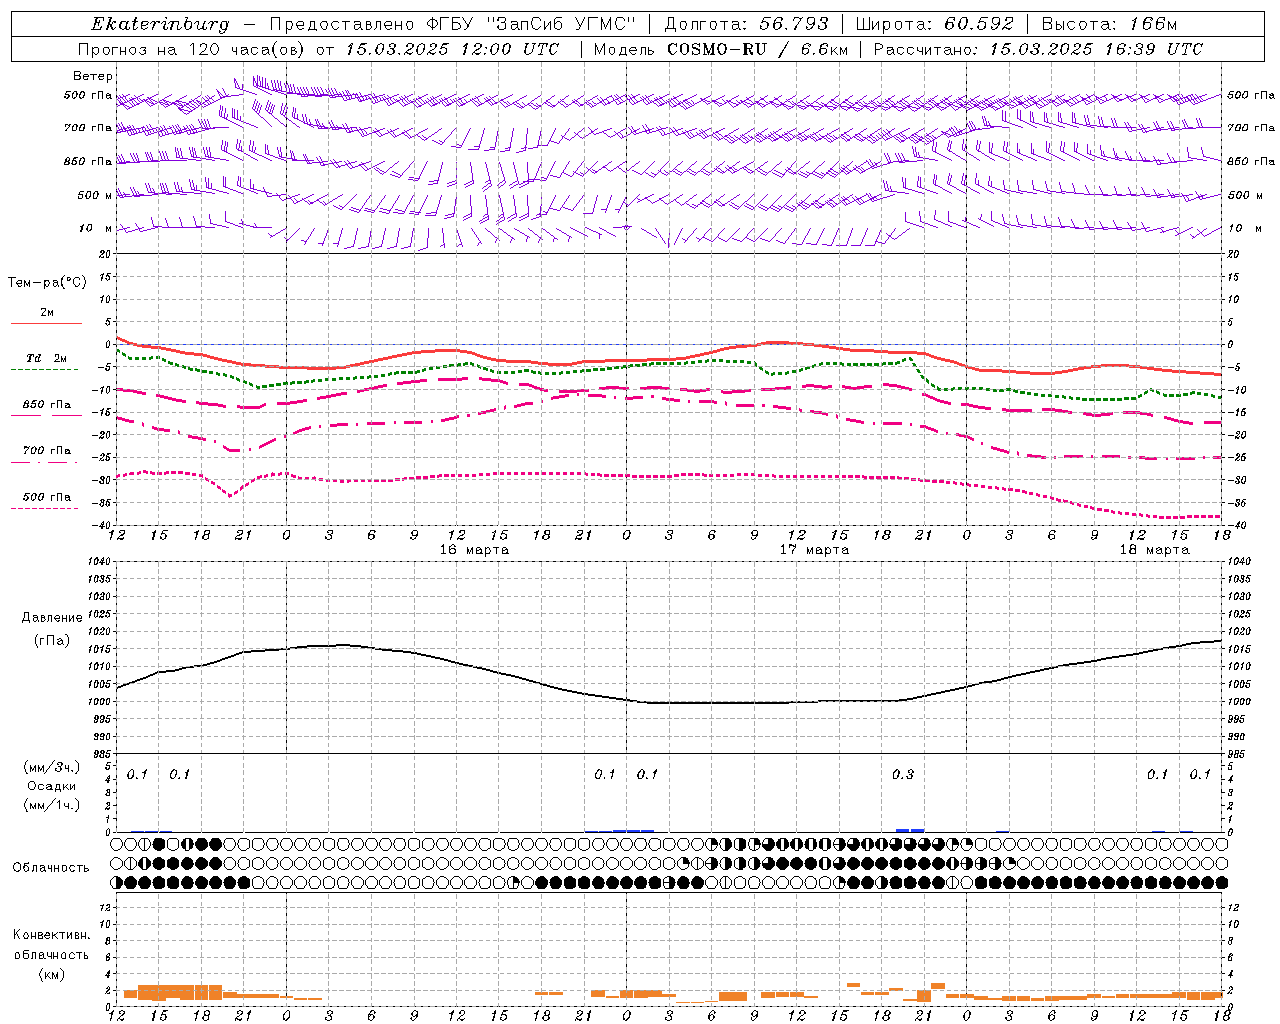Select the Td 2м legend label

coord(47,358)
